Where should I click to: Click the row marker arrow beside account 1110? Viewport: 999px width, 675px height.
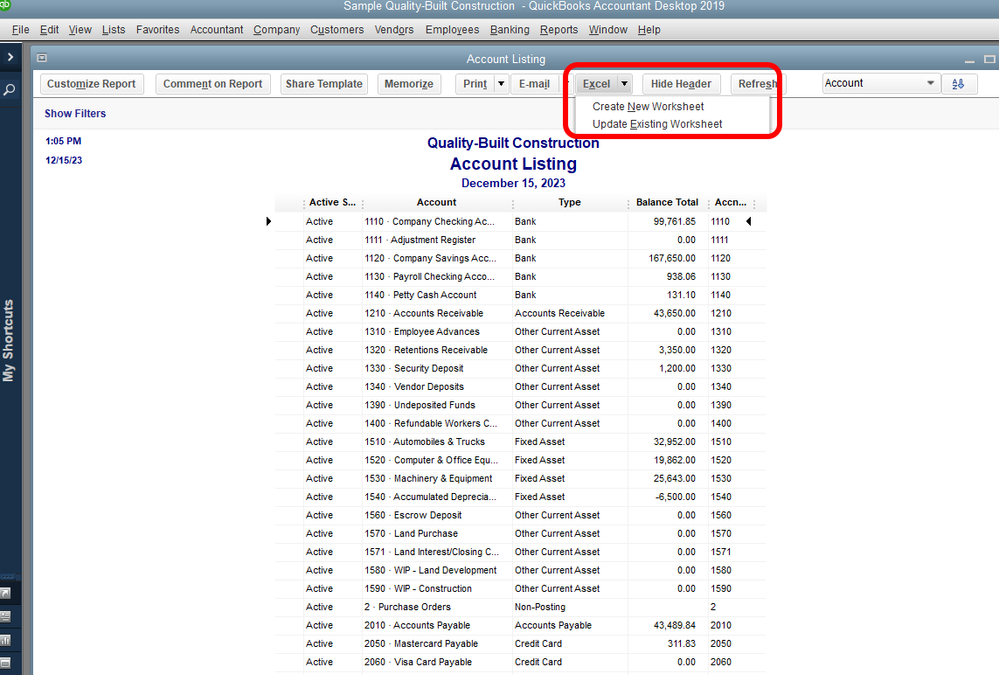268,221
